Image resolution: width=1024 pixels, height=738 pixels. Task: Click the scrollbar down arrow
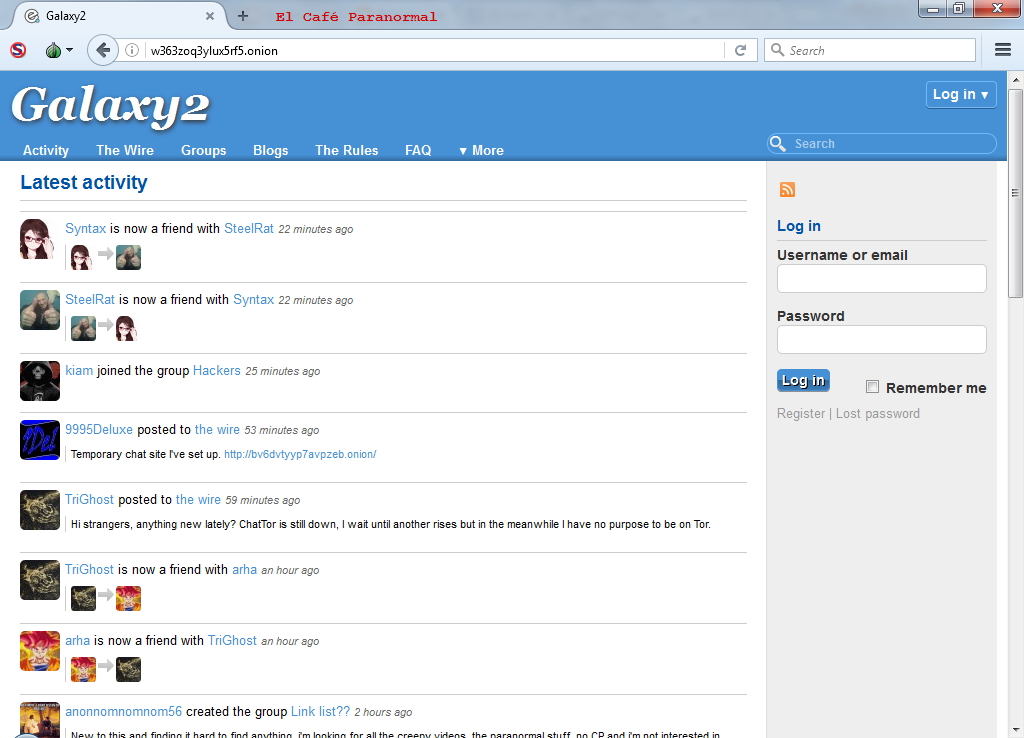(1015, 730)
